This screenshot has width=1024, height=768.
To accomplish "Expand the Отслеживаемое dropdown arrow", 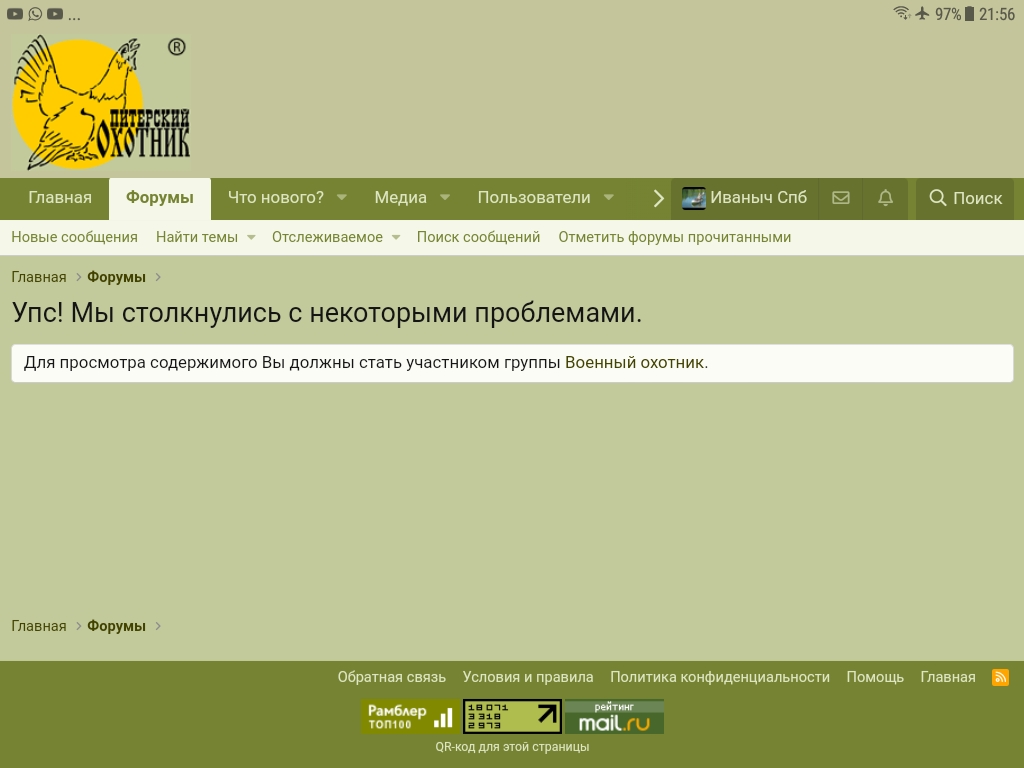I will 396,238.
